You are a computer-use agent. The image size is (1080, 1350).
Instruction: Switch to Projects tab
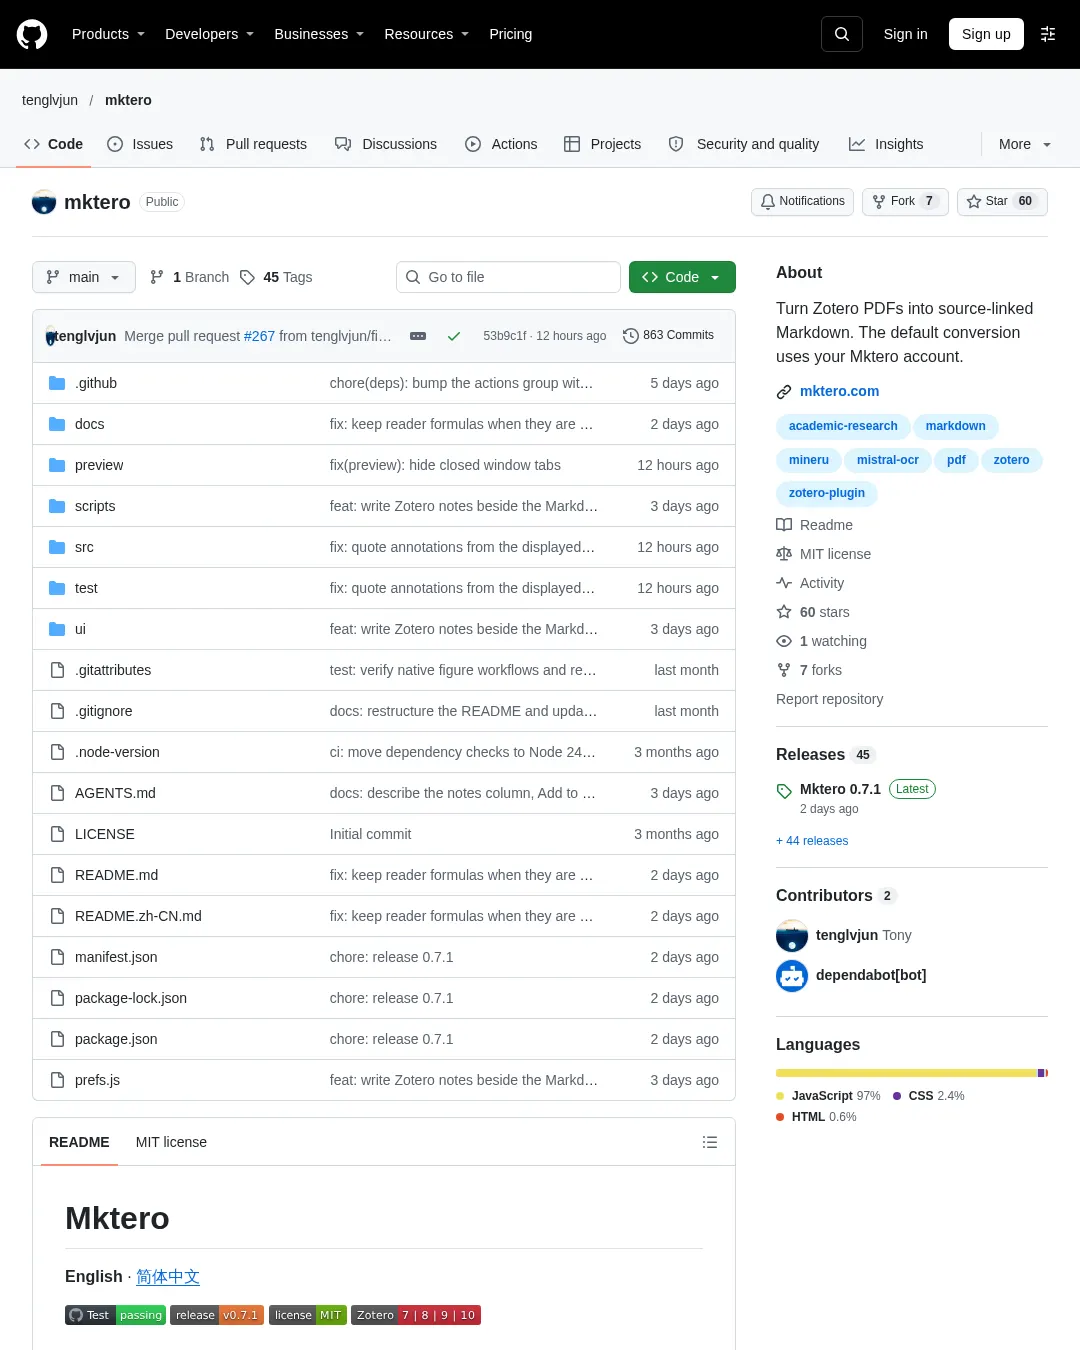point(602,144)
